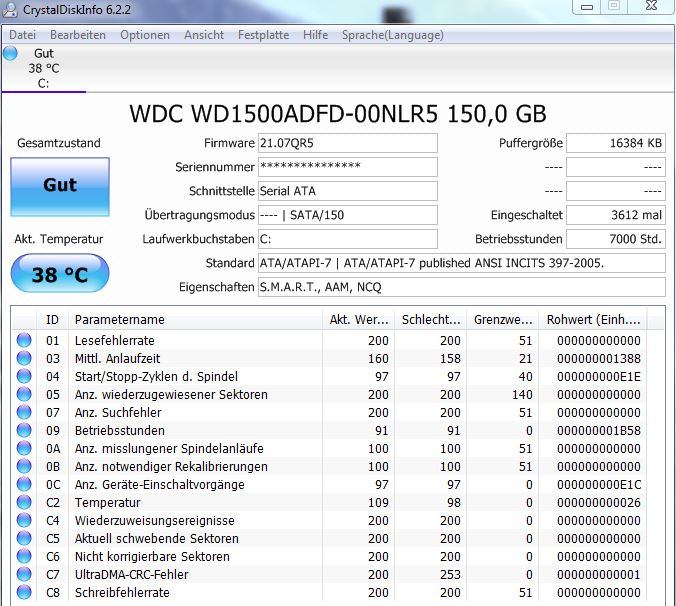The height and width of the screenshot is (606, 676).
Task: Click the Firmware field 21.07QR5
Action: [x=348, y=143]
